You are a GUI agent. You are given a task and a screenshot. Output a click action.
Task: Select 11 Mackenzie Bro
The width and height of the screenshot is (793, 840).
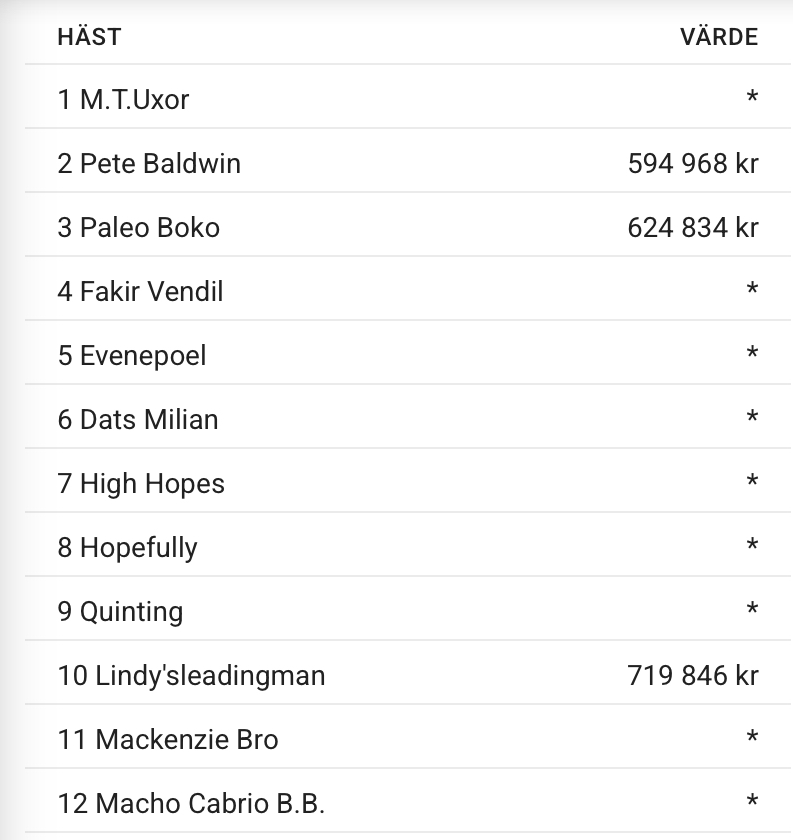pos(168,739)
